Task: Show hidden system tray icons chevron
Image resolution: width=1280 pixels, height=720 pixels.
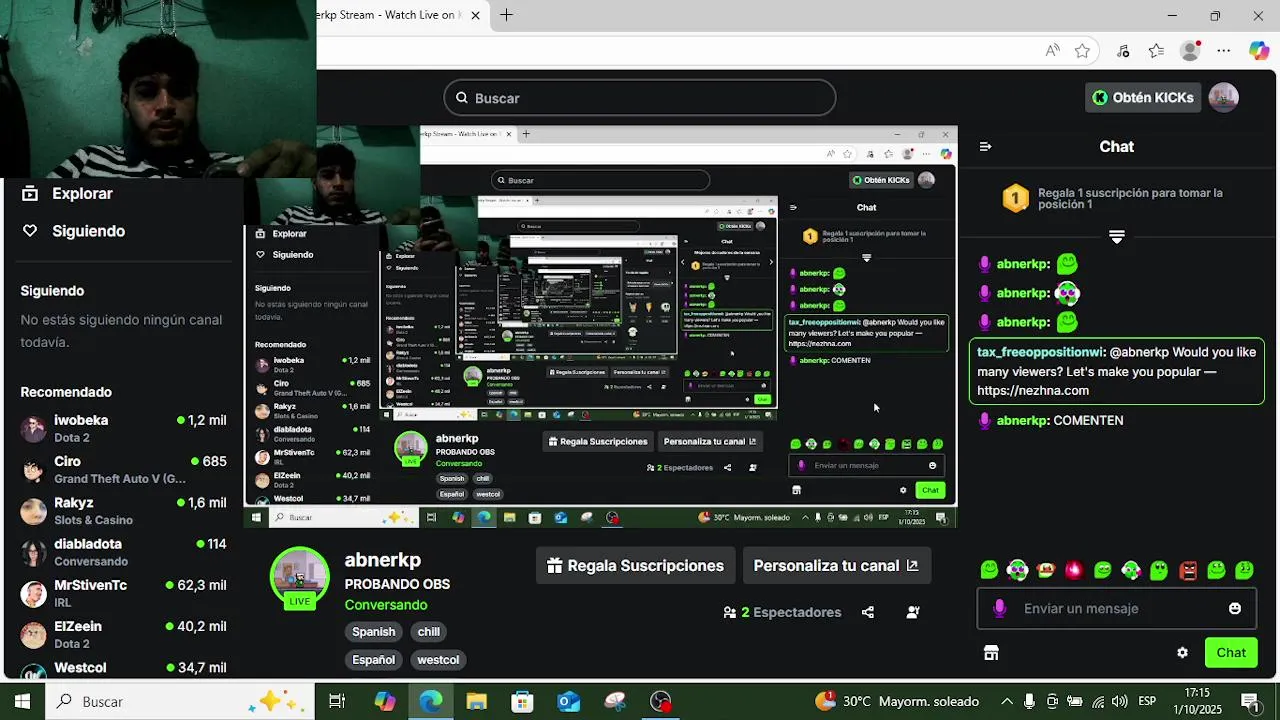Action: 1006,702
